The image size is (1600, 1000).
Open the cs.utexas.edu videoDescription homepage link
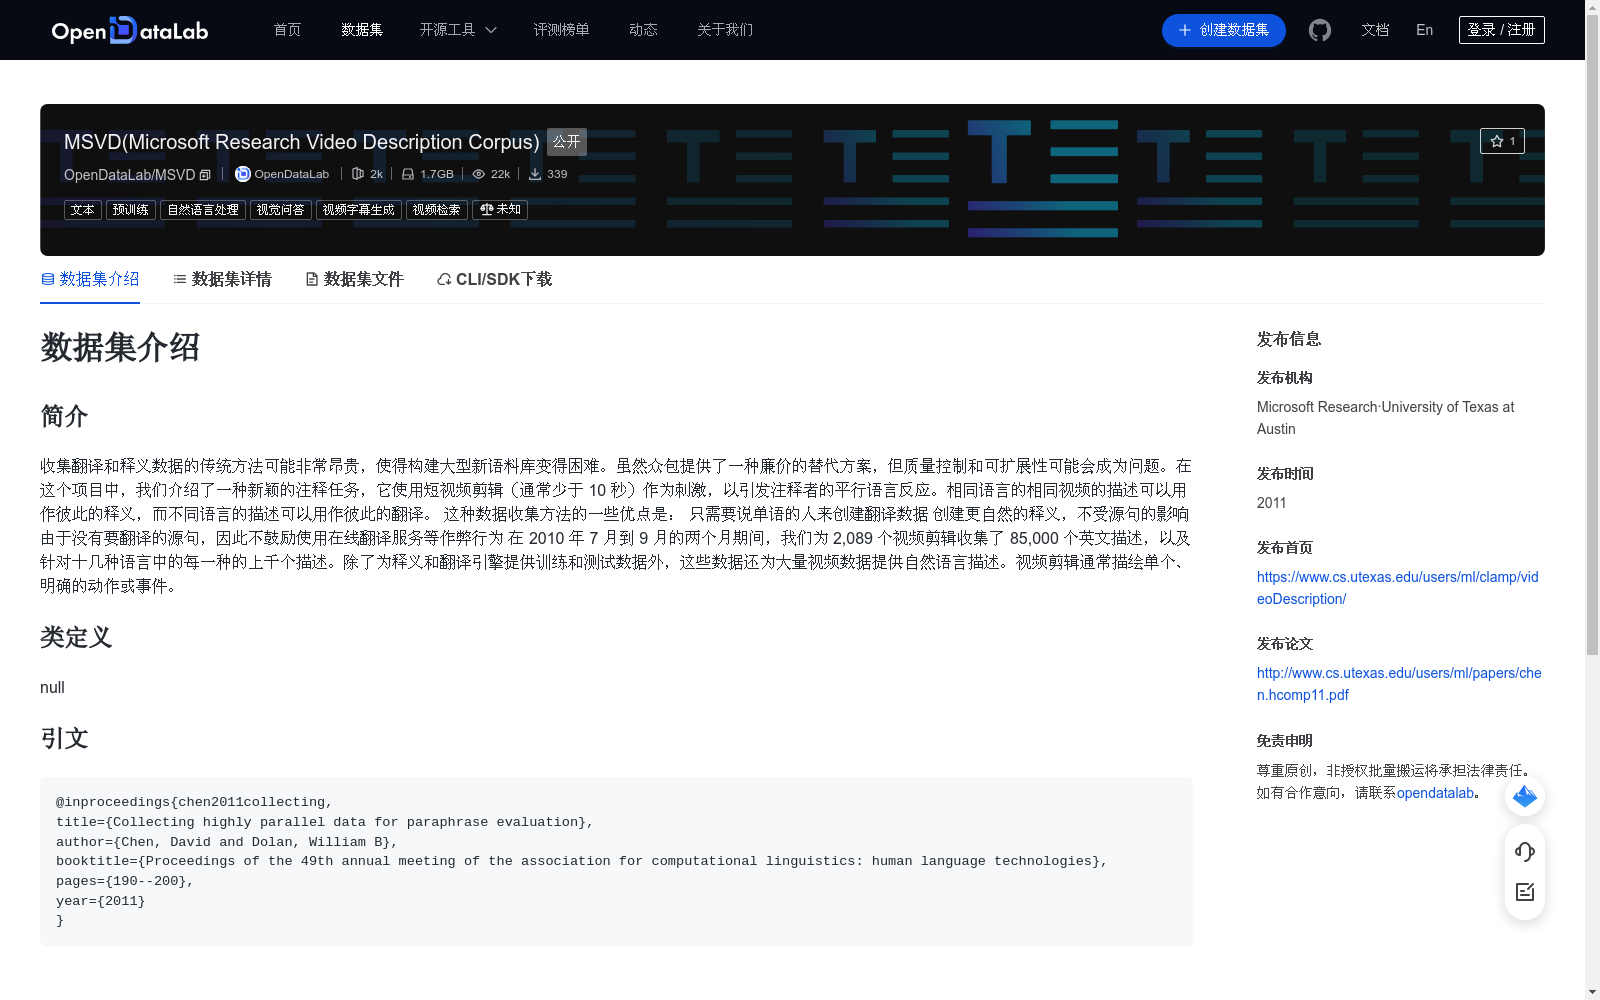tap(1397, 588)
